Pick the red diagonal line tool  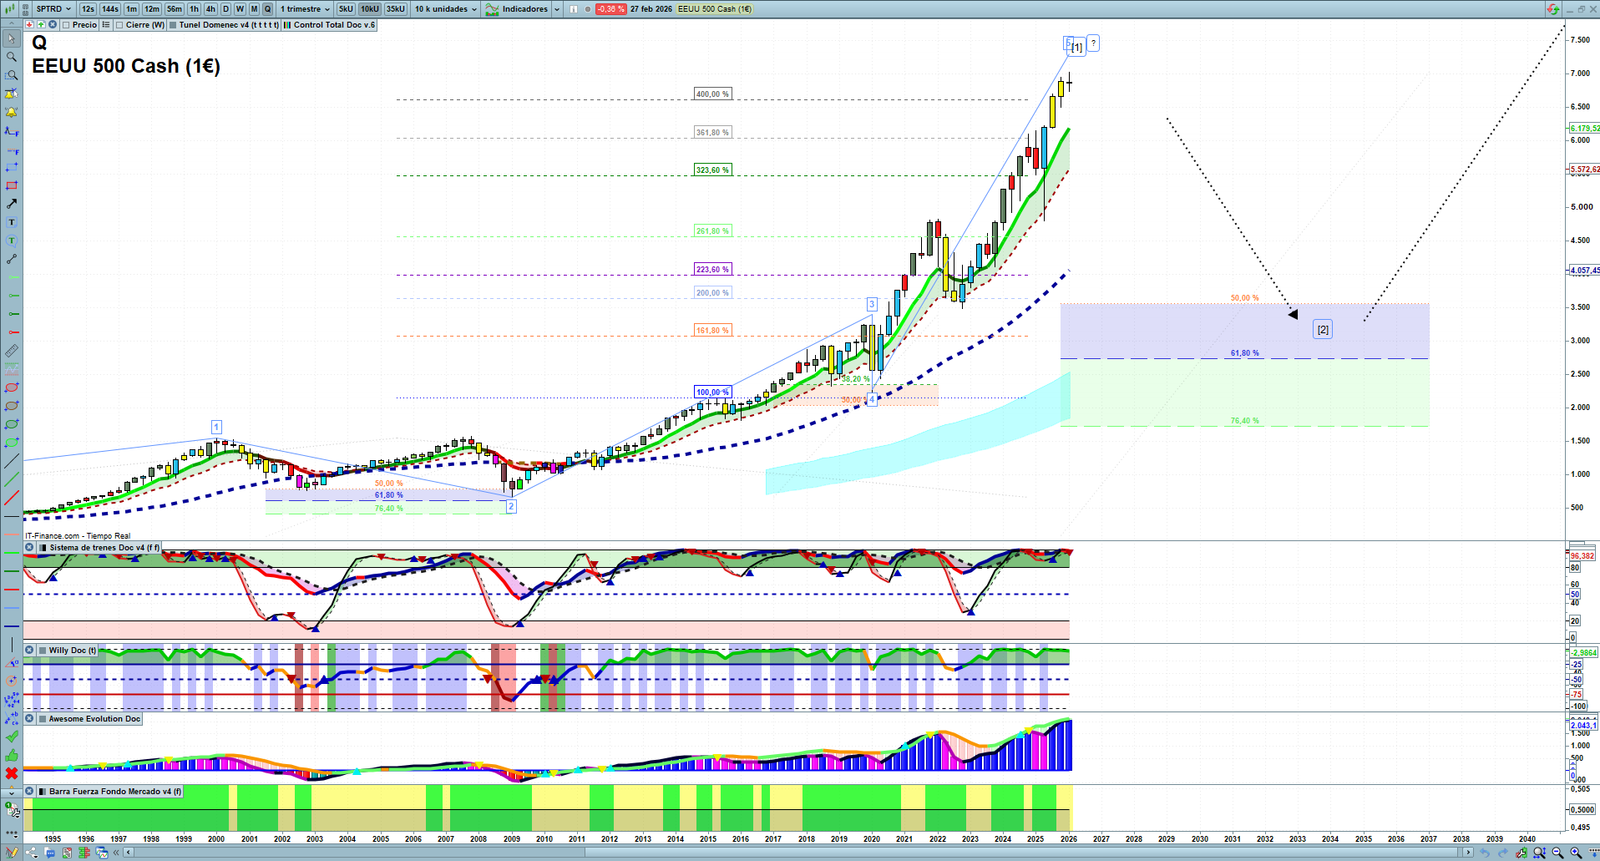(11, 498)
